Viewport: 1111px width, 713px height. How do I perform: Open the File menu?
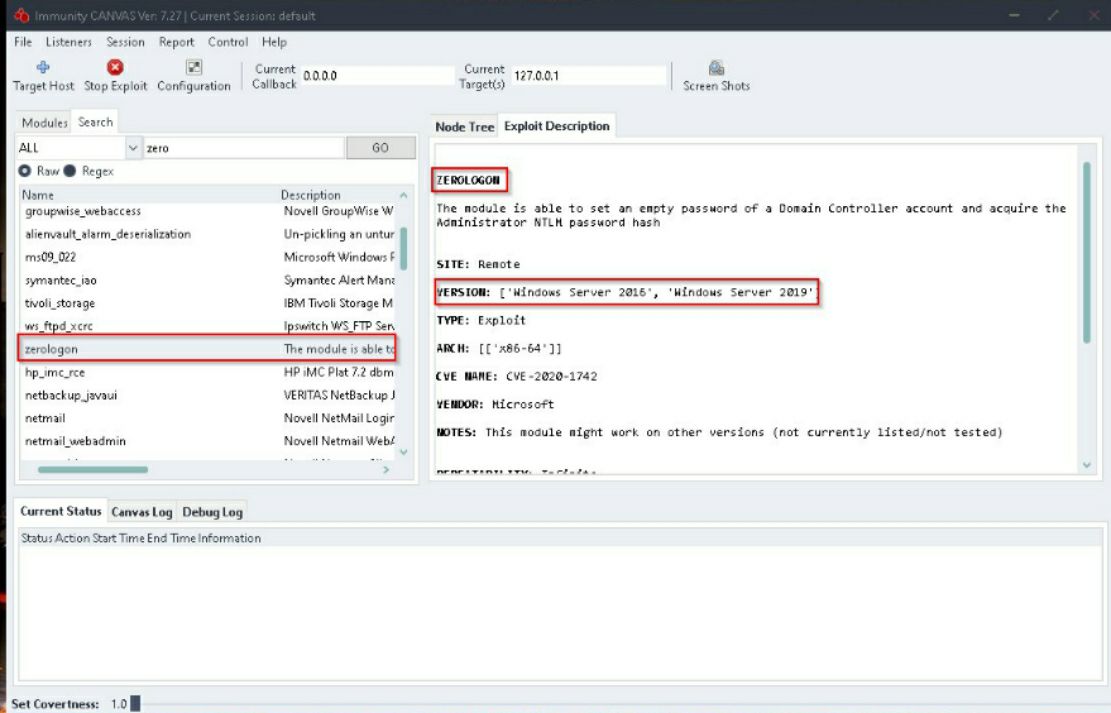tap(23, 42)
